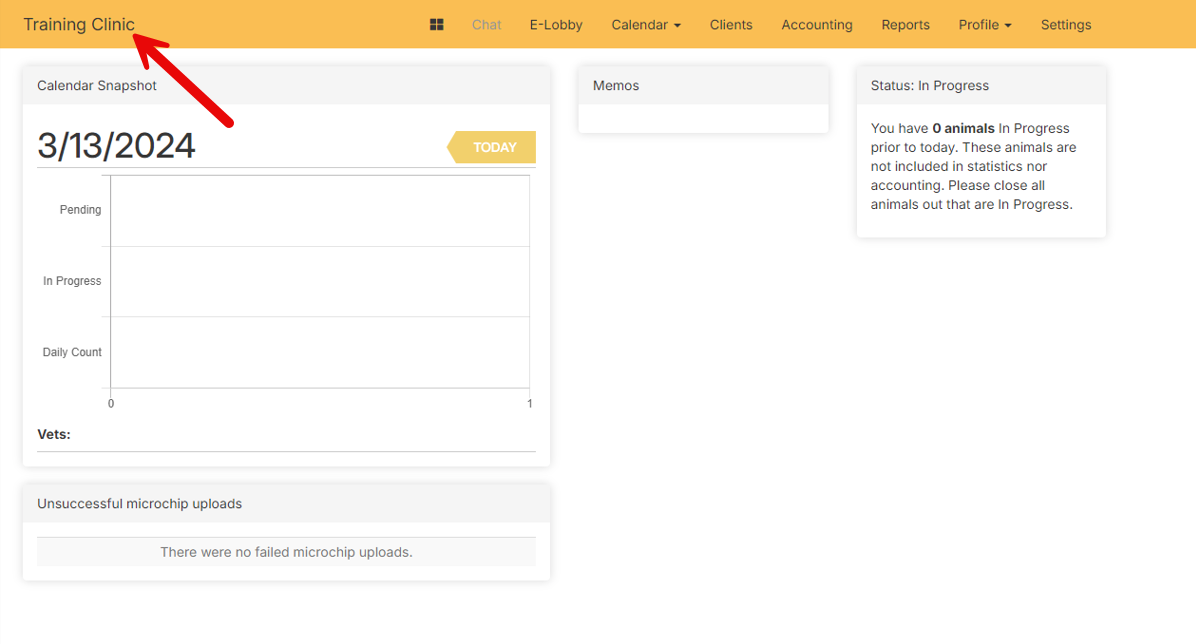The height and width of the screenshot is (644, 1196).
Task: Click the Memos panel header
Action: pyautogui.click(x=616, y=86)
